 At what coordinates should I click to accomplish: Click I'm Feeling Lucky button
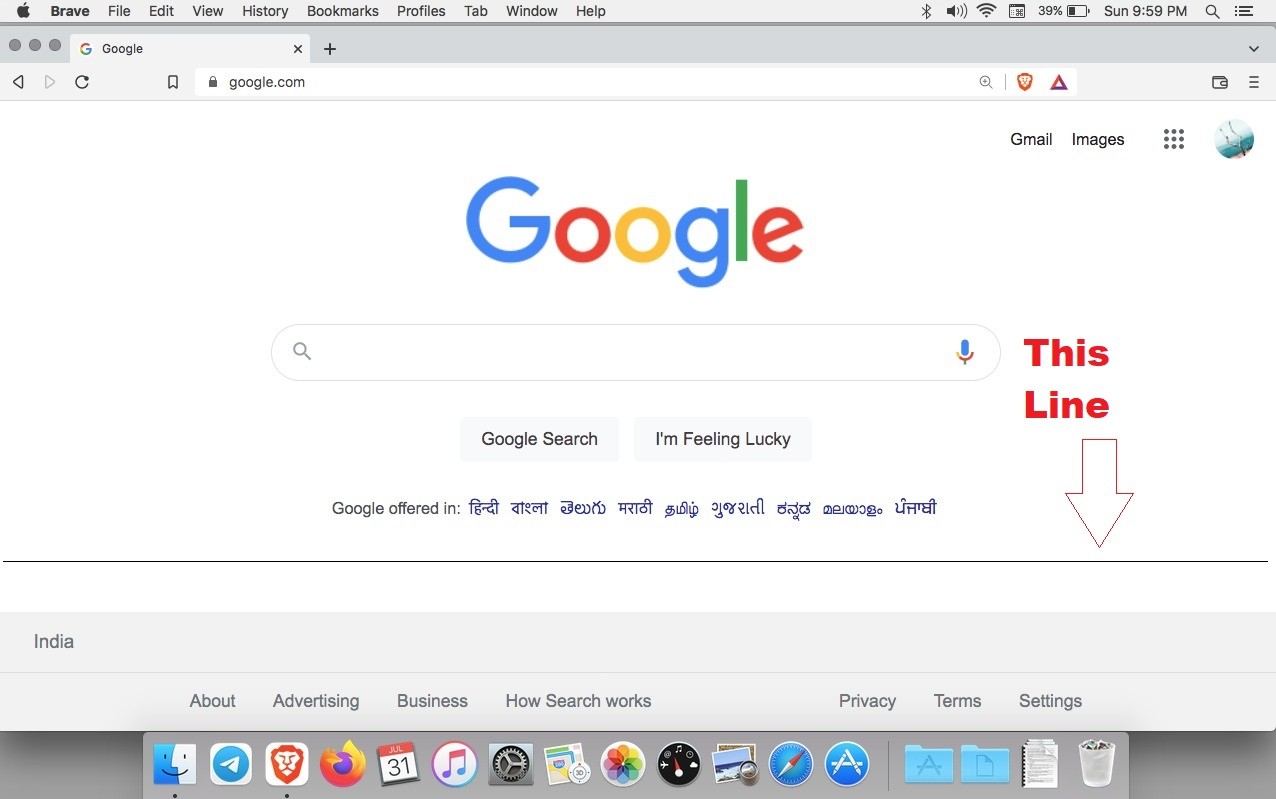point(723,439)
